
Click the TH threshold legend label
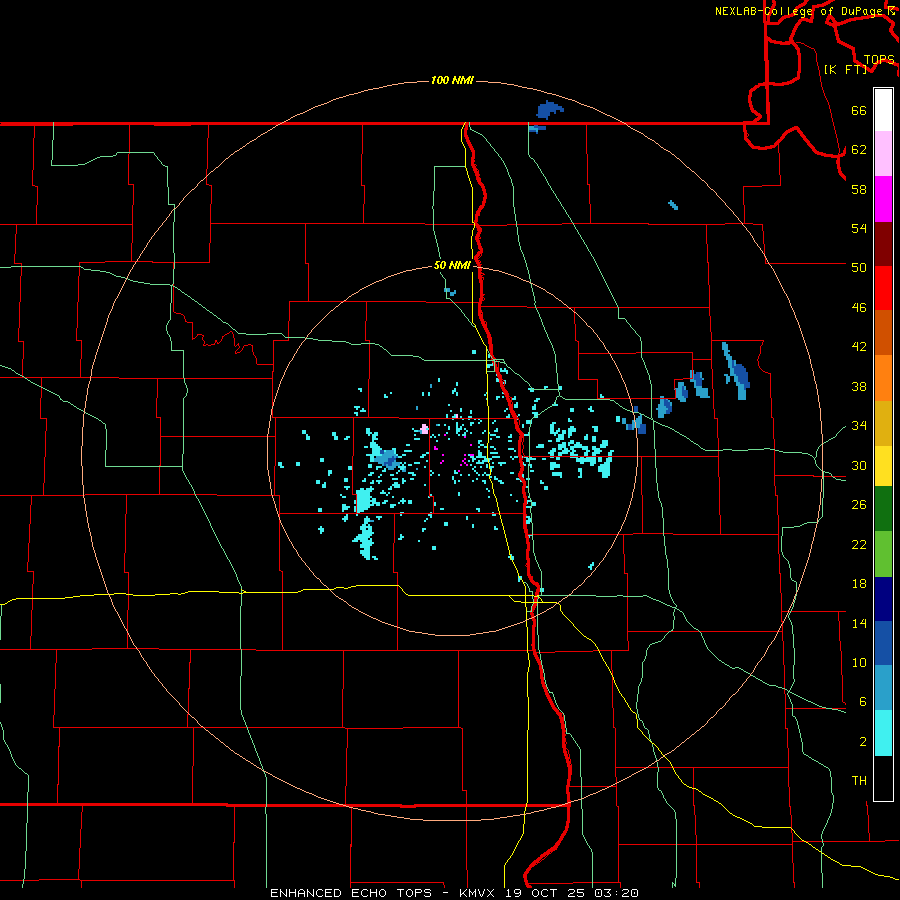click(859, 781)
